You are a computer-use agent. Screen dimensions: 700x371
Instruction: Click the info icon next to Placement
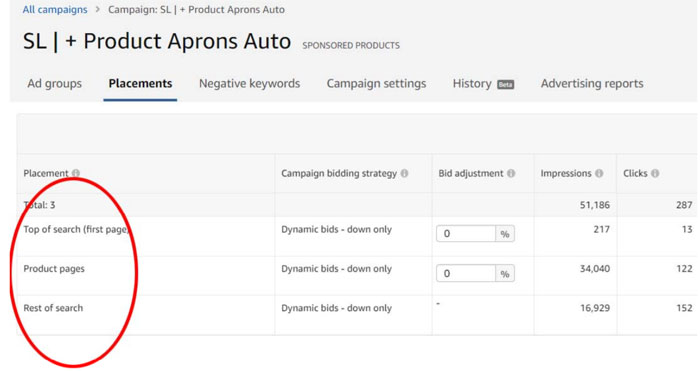tap(76, 173)
